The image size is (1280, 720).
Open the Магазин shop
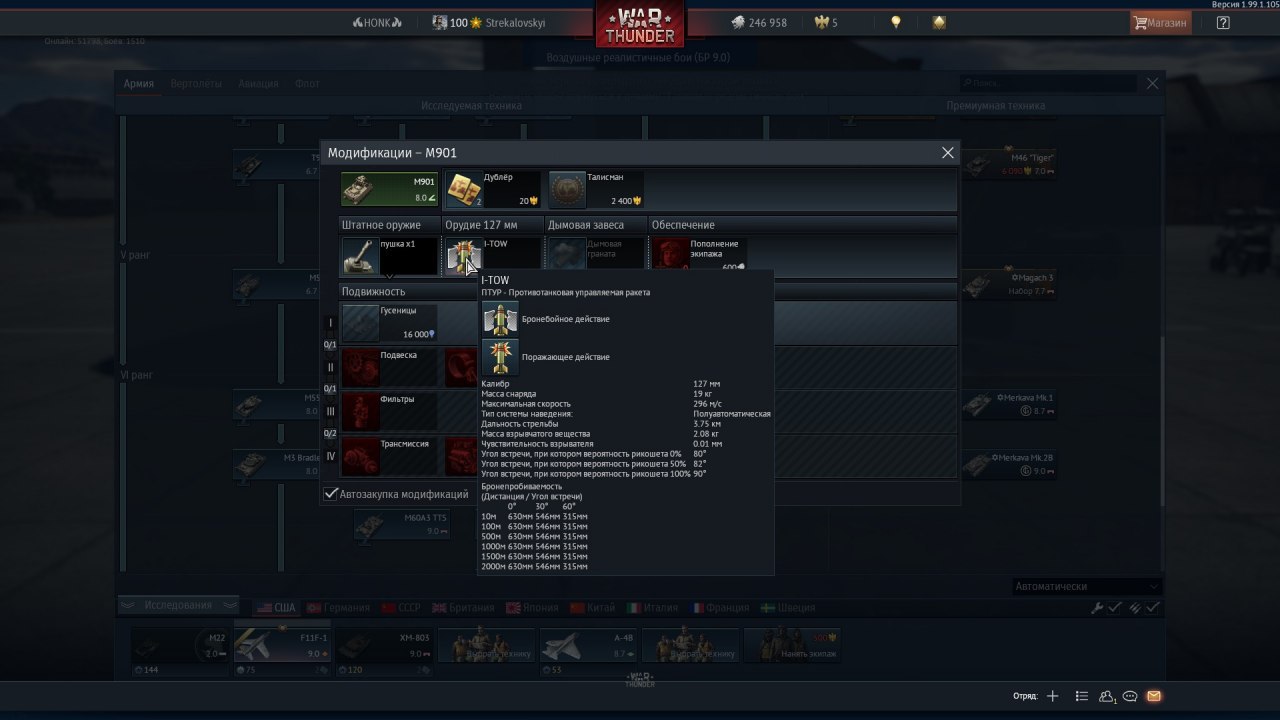coord(1160,22)
